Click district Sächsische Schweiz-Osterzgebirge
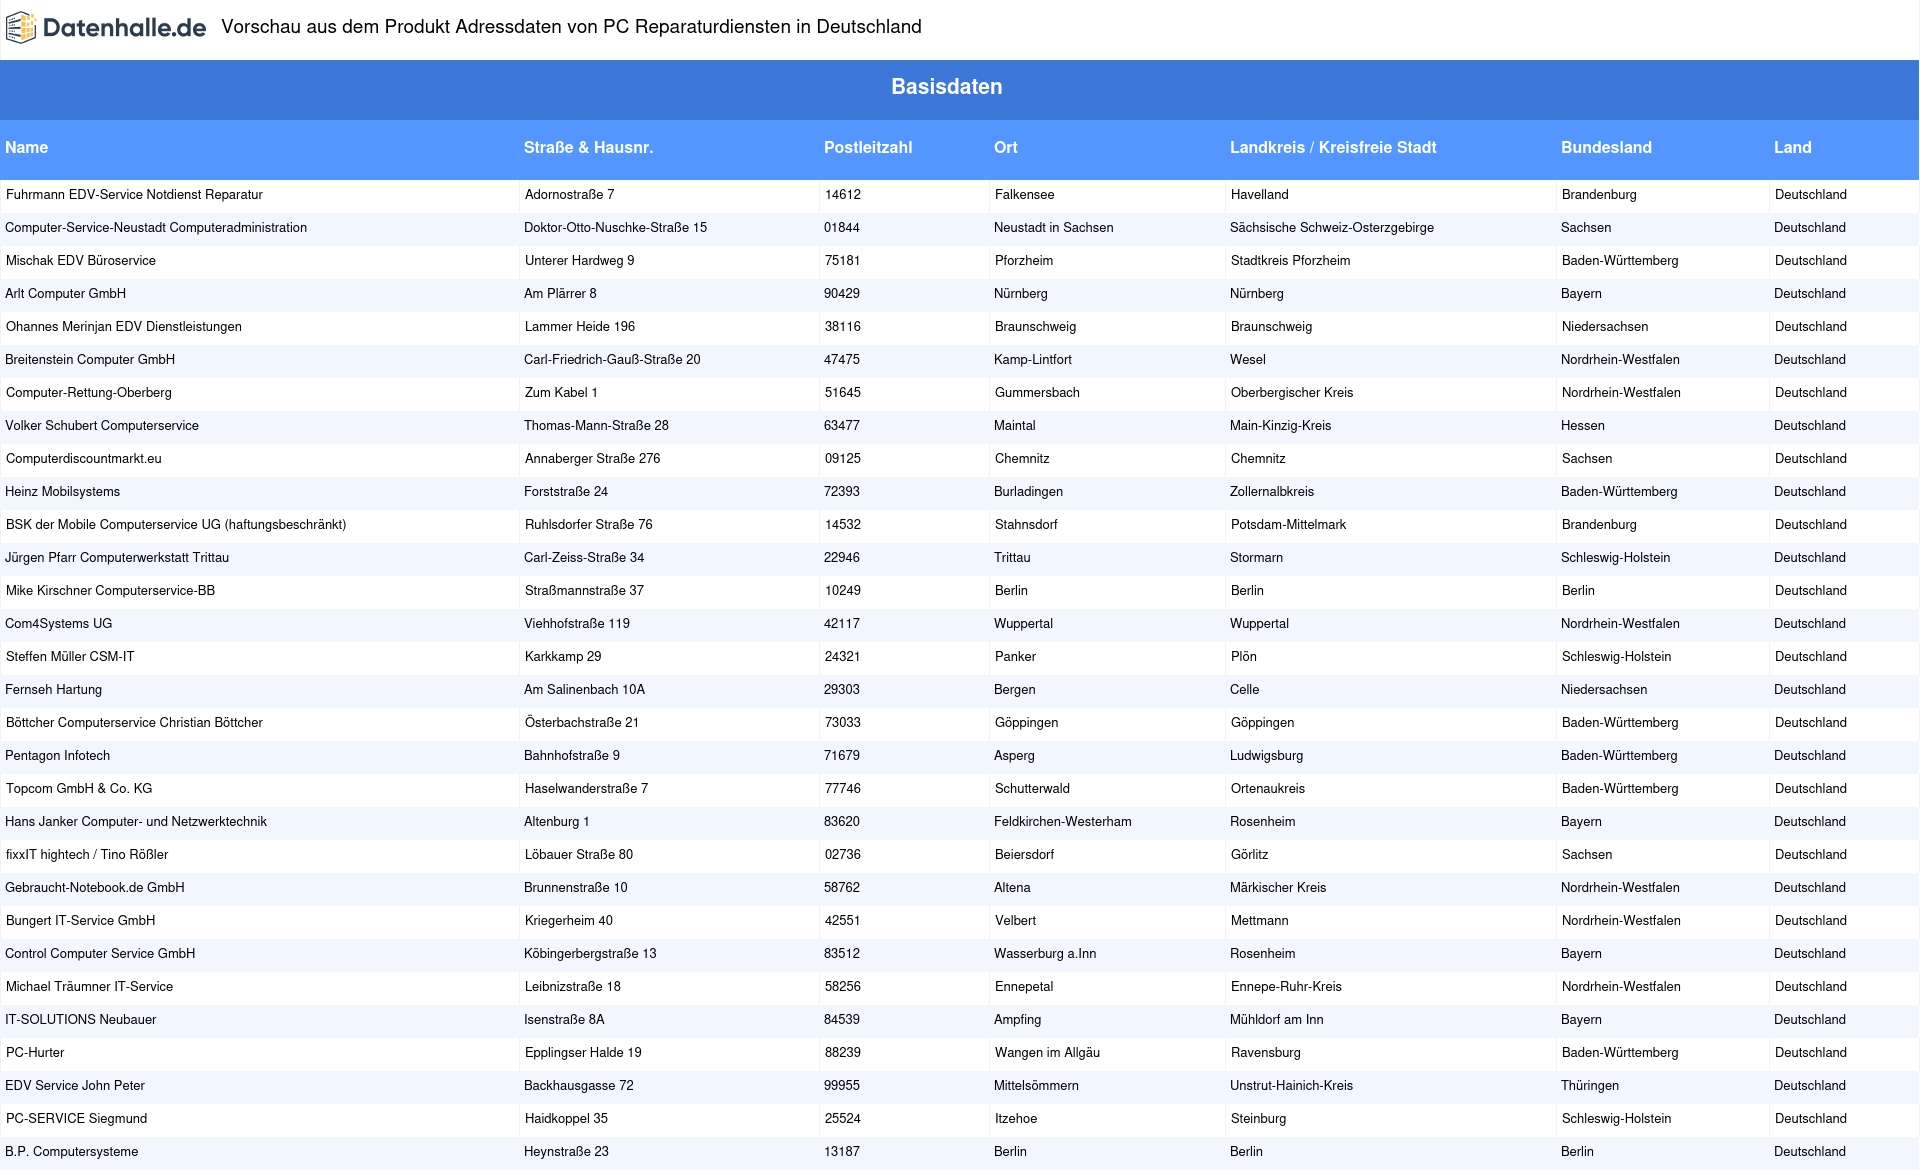 coord(1332,228)
